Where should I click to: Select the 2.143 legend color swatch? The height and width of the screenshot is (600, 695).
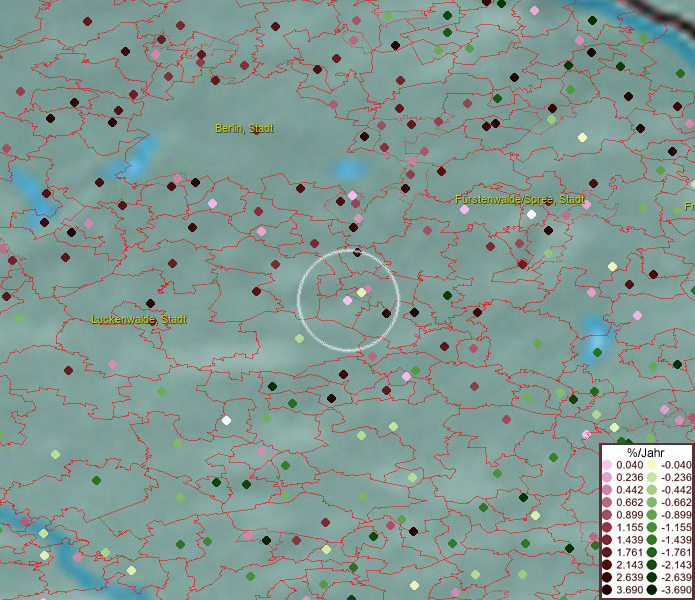coord(607,565)
